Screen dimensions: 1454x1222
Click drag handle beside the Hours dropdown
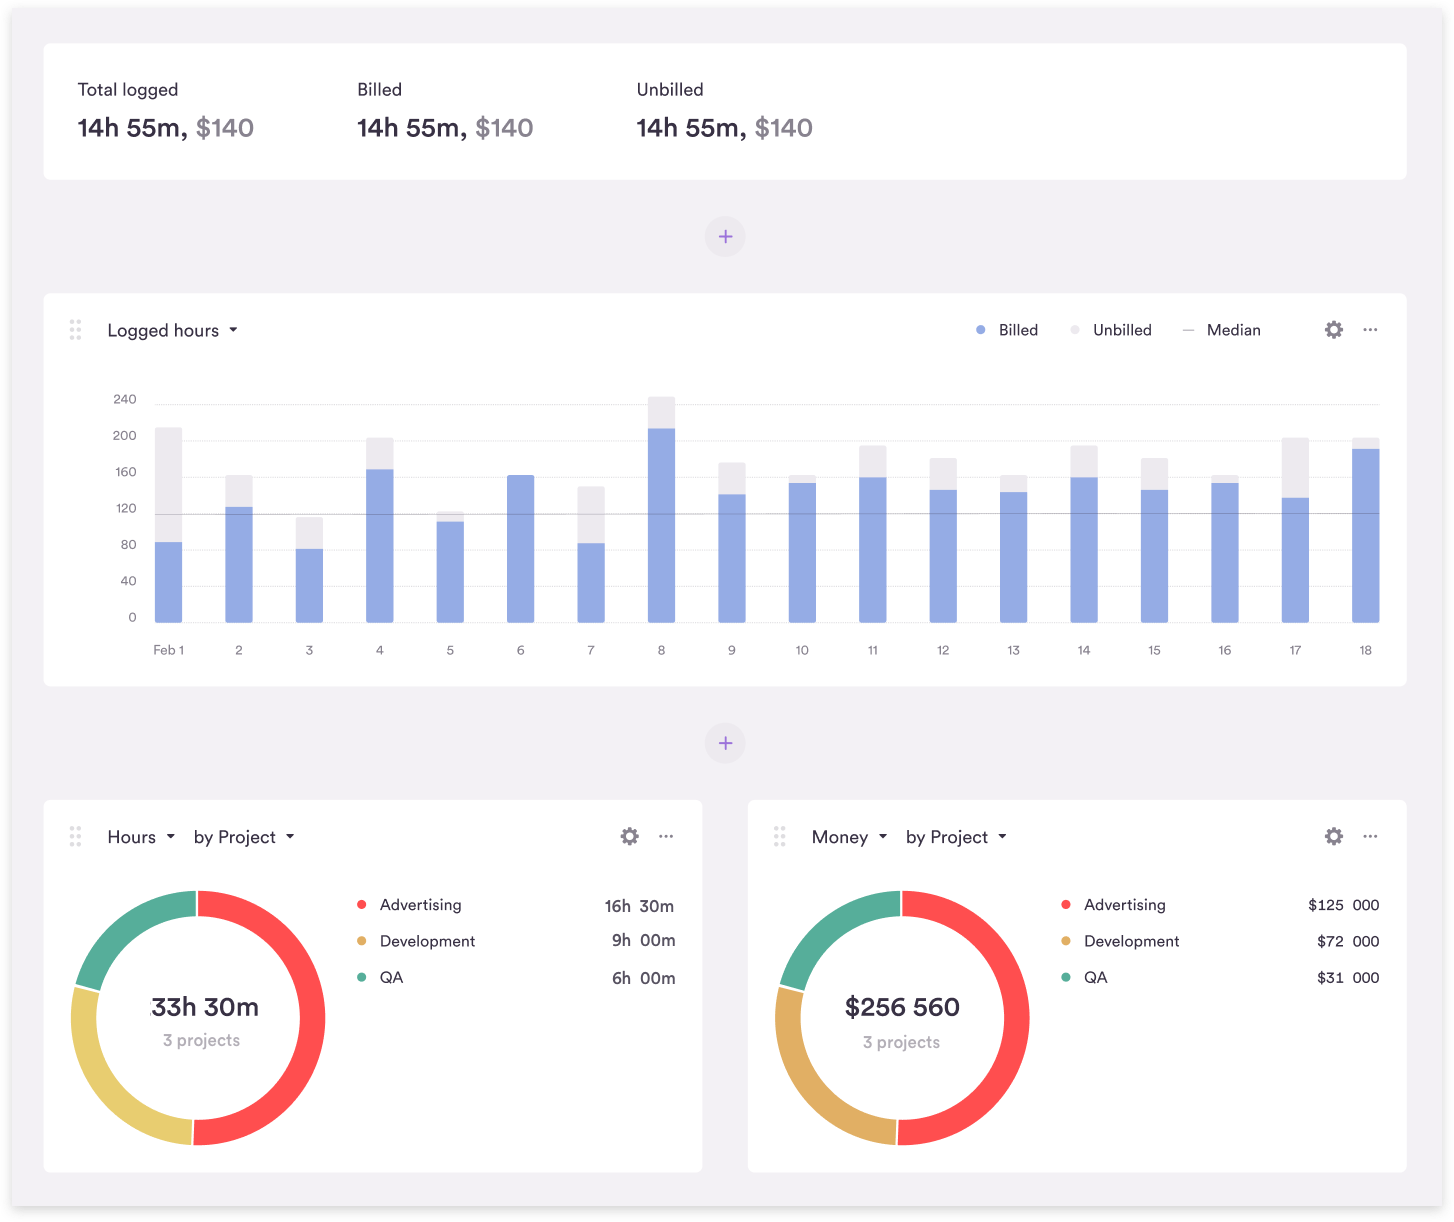75,836
